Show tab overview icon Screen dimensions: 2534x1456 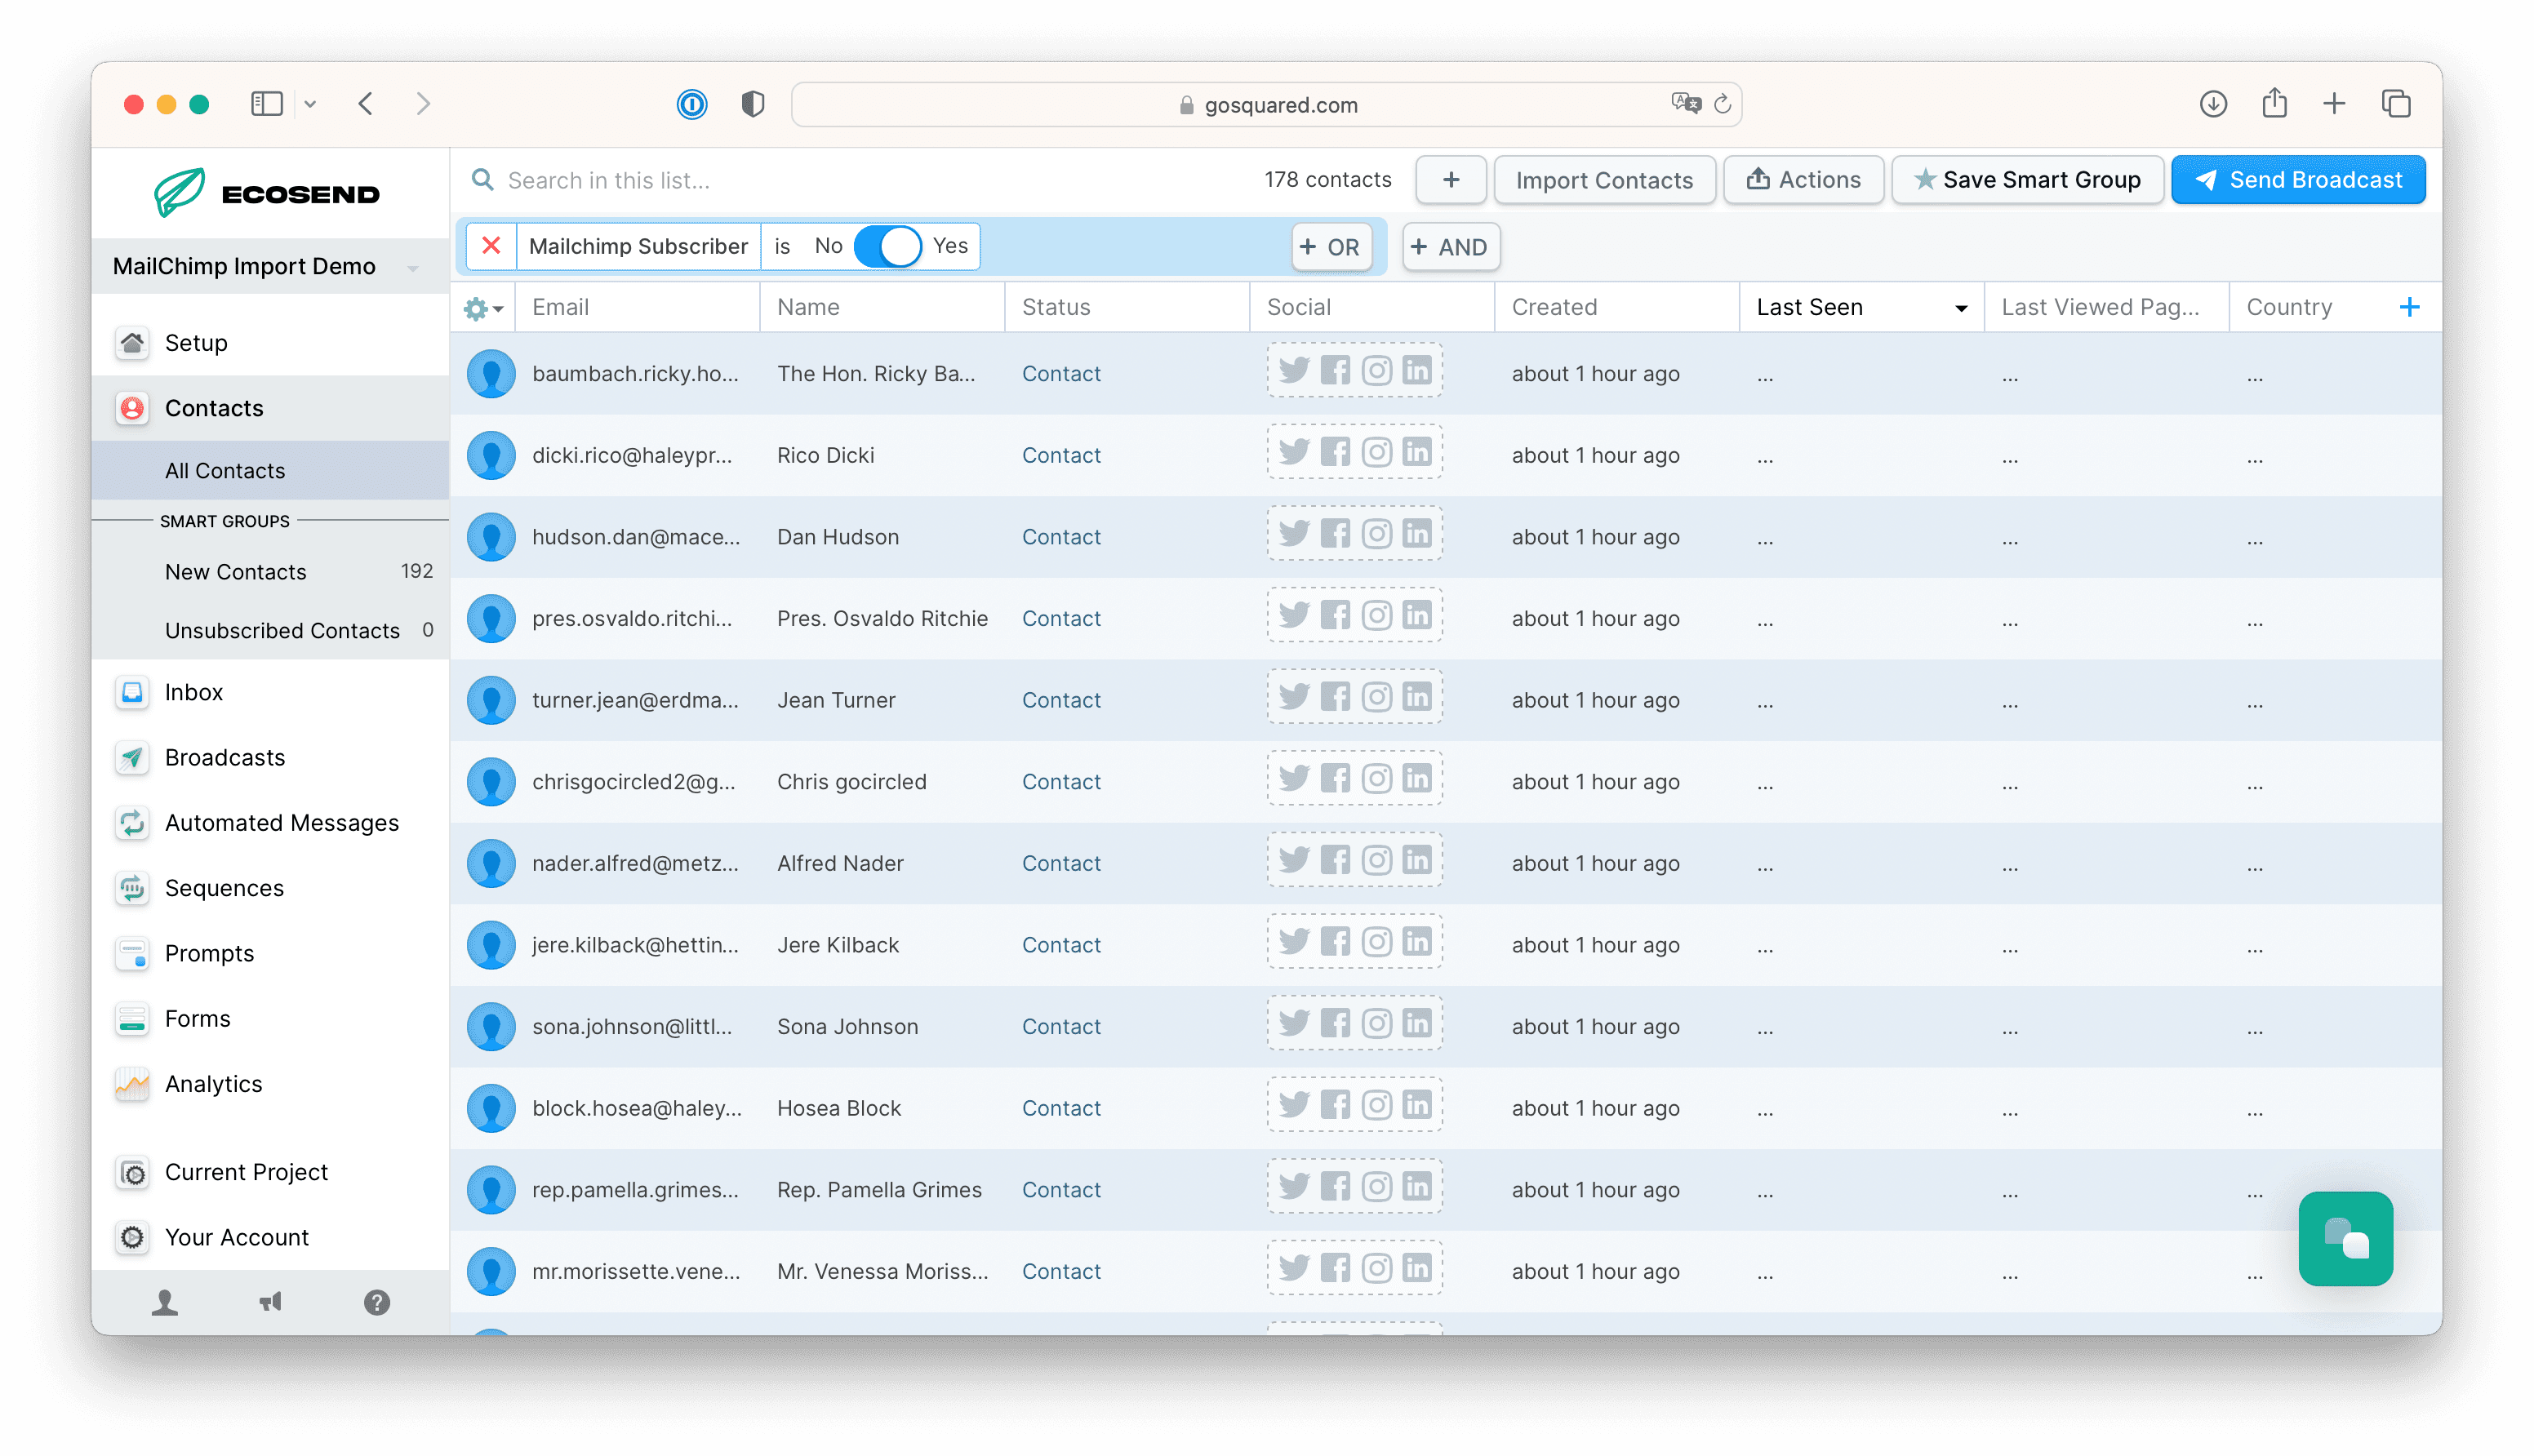click(2397, 104)
